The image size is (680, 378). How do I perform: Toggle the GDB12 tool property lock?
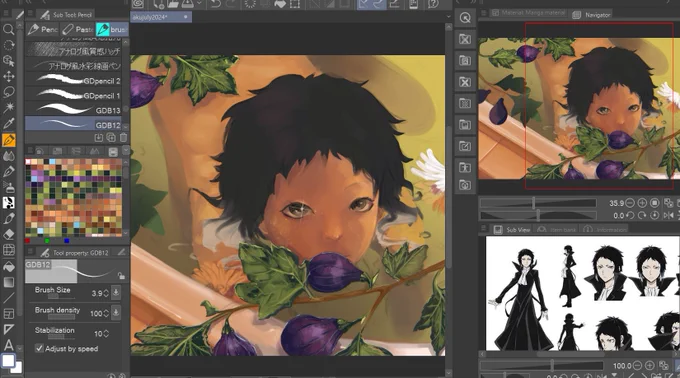(121, 276)
